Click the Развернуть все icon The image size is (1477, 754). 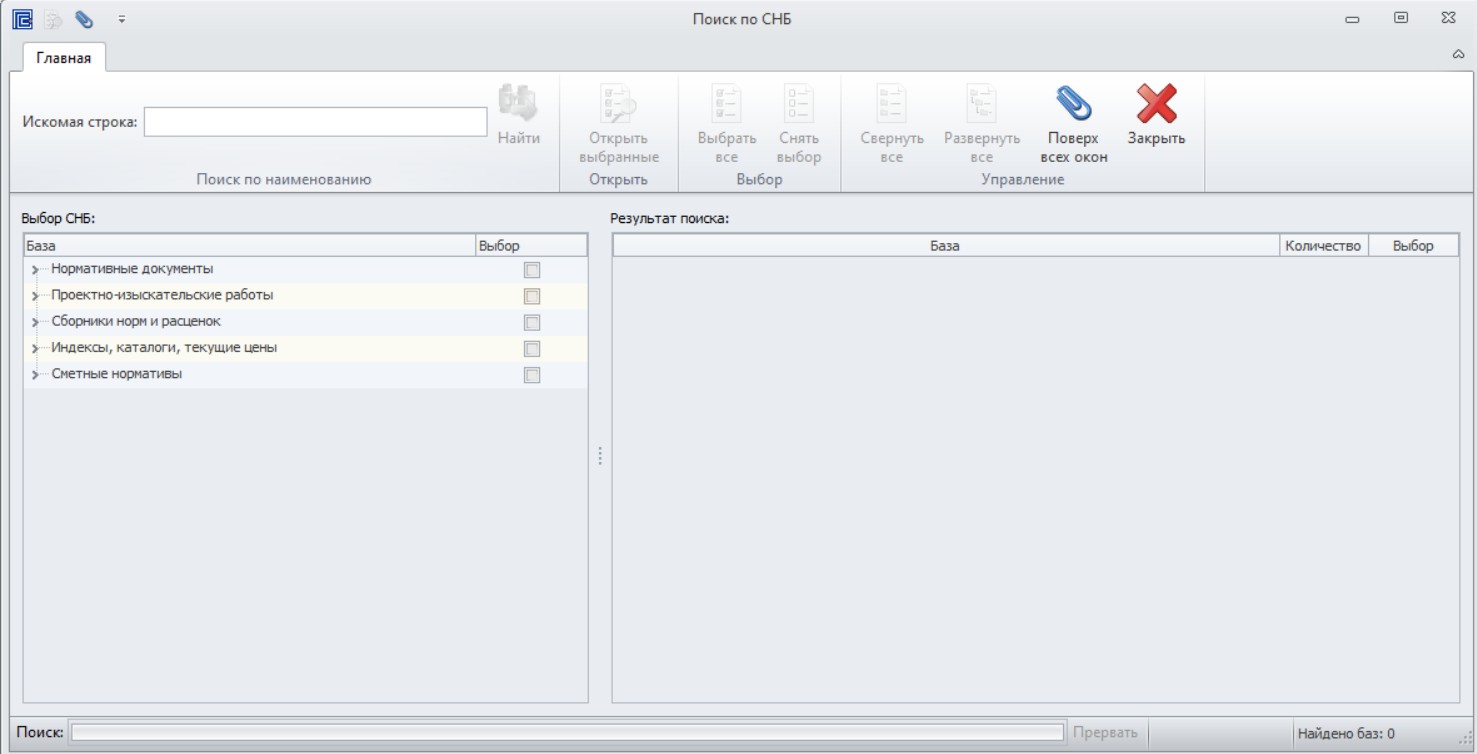(x=981, y=104)
